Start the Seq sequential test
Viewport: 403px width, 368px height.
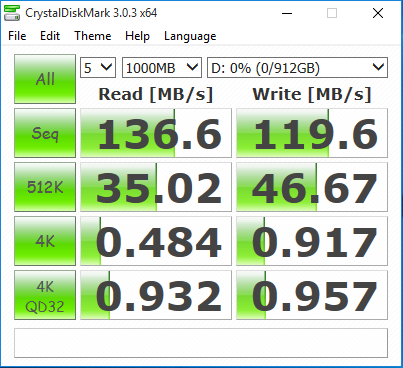pos(45,133)
